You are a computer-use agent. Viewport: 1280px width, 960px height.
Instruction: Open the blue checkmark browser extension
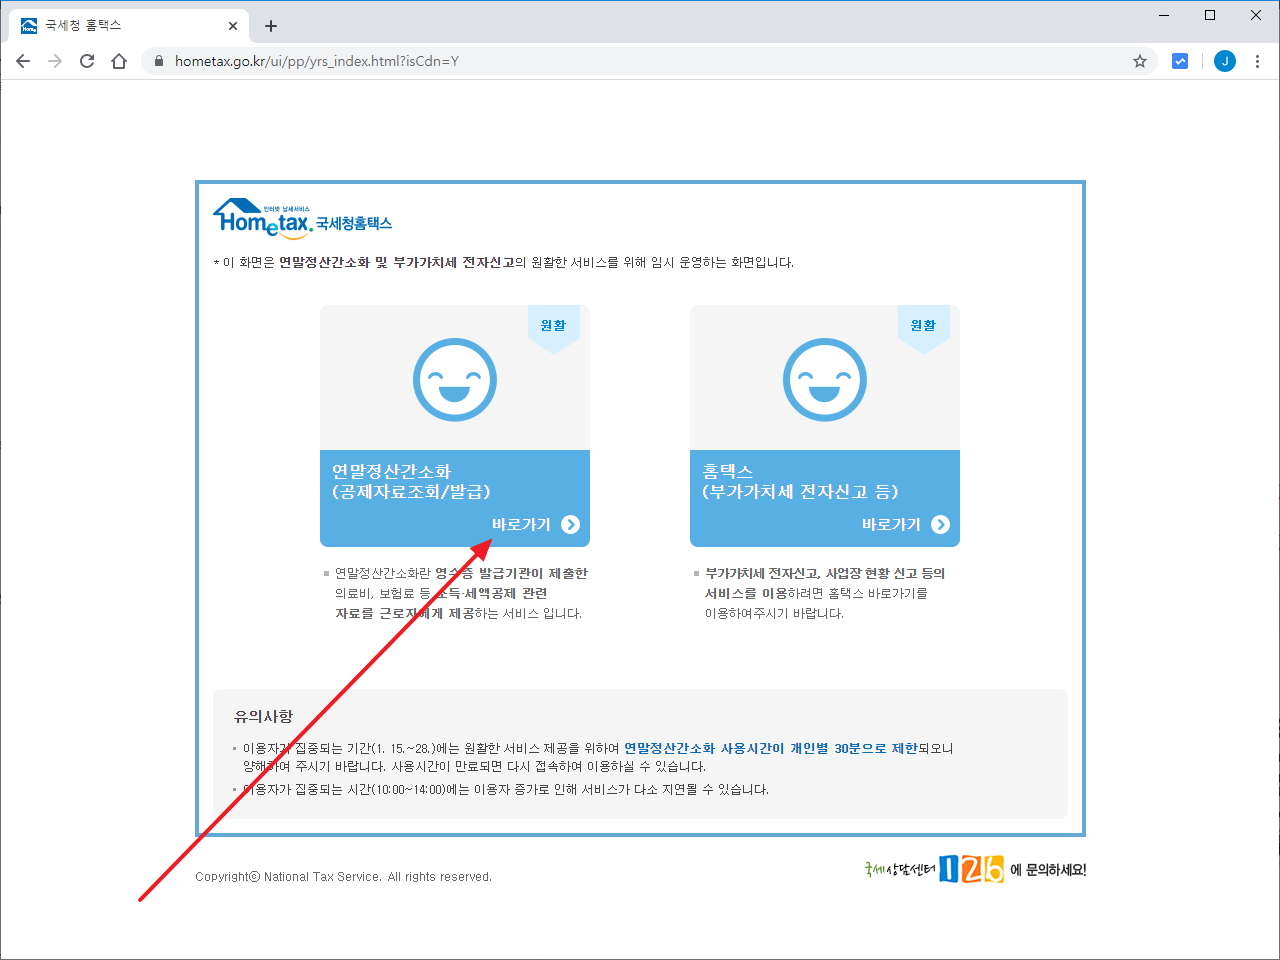coord(1180,61)
